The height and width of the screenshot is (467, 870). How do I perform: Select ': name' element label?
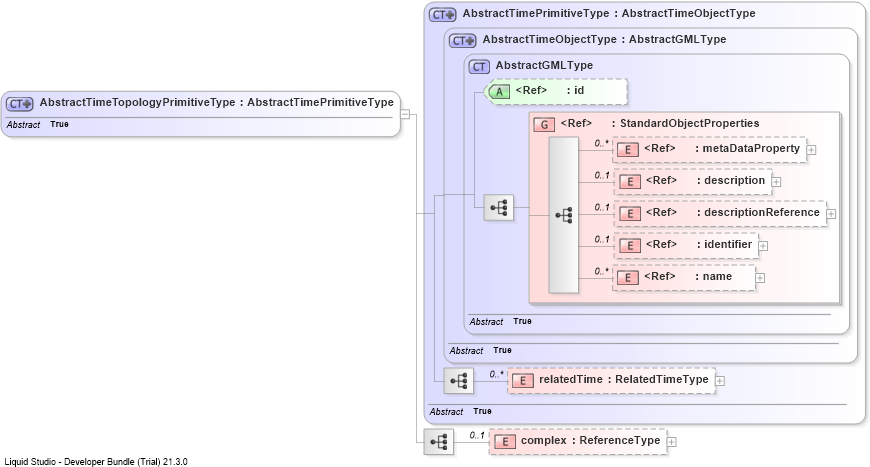click(x=714, y=277)
